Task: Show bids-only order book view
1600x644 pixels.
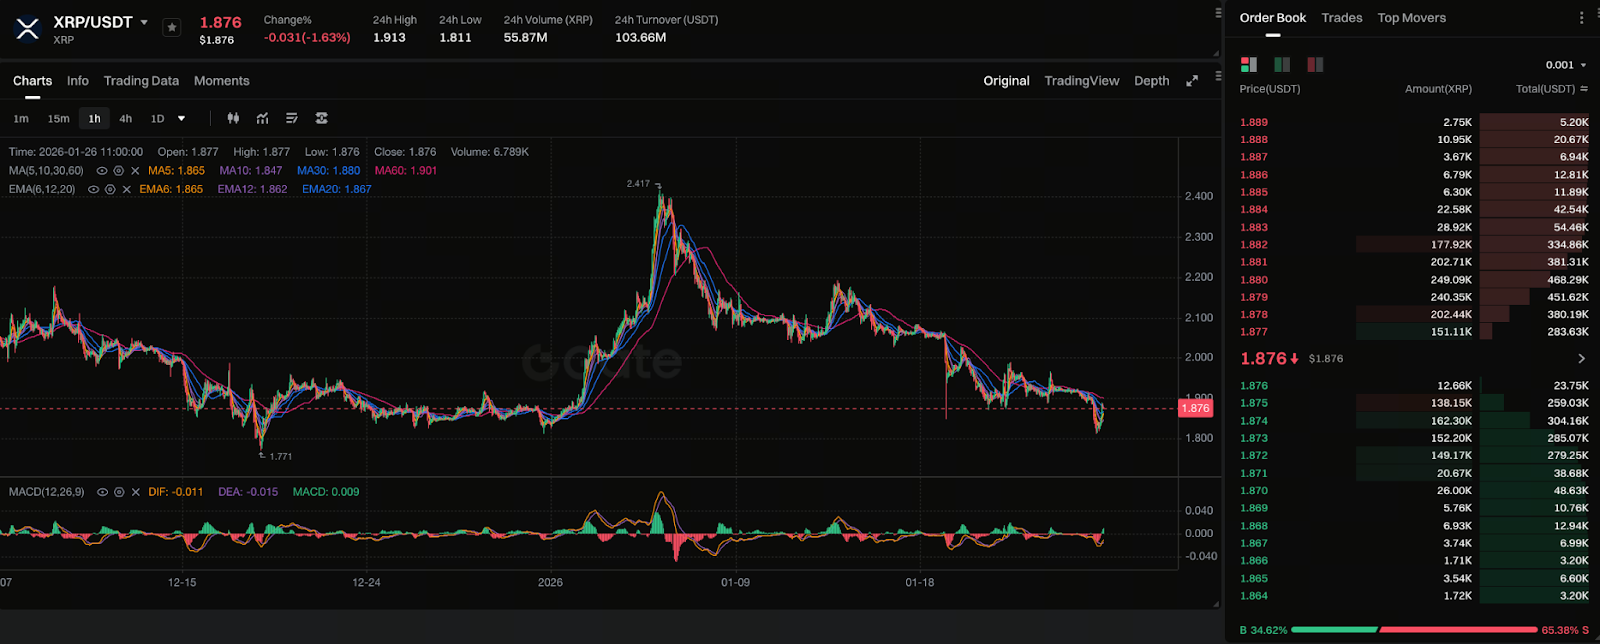Action: (x=1282, y=65)
